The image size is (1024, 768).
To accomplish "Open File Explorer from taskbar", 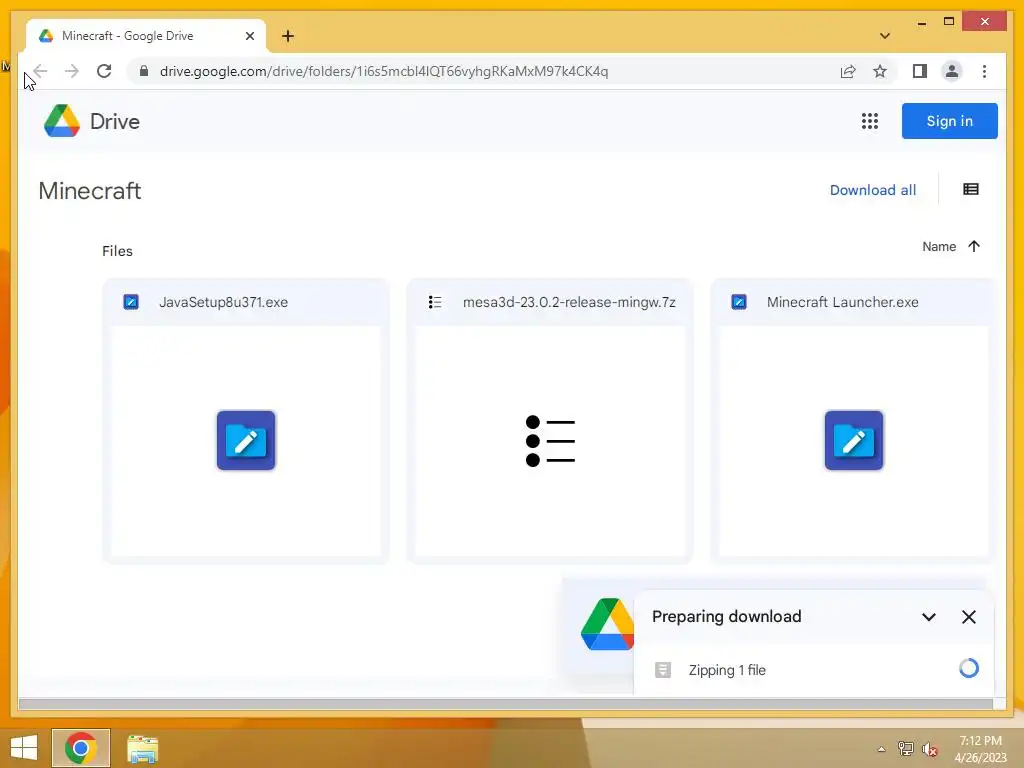I will [x=142, y=748].
